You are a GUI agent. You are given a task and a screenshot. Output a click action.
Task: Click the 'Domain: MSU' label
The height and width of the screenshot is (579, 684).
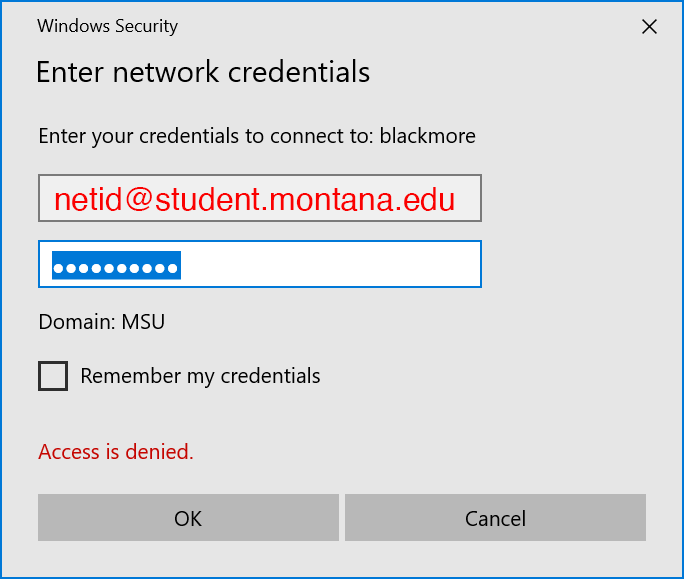101,322
